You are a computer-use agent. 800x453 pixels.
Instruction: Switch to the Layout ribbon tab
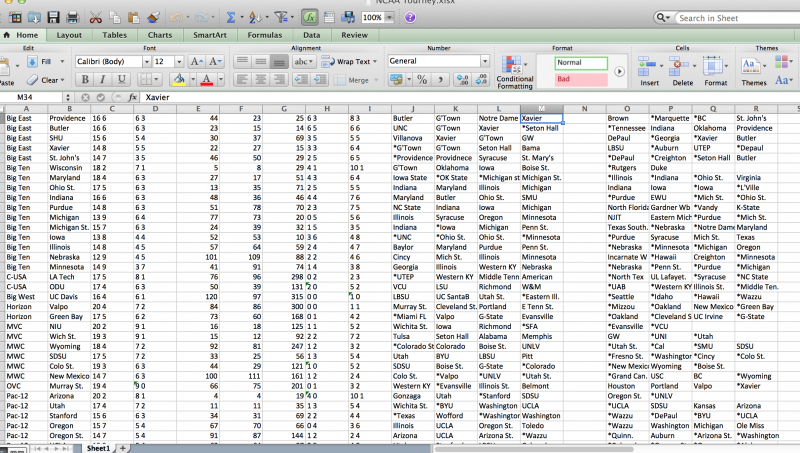click(x=69, y=35)
